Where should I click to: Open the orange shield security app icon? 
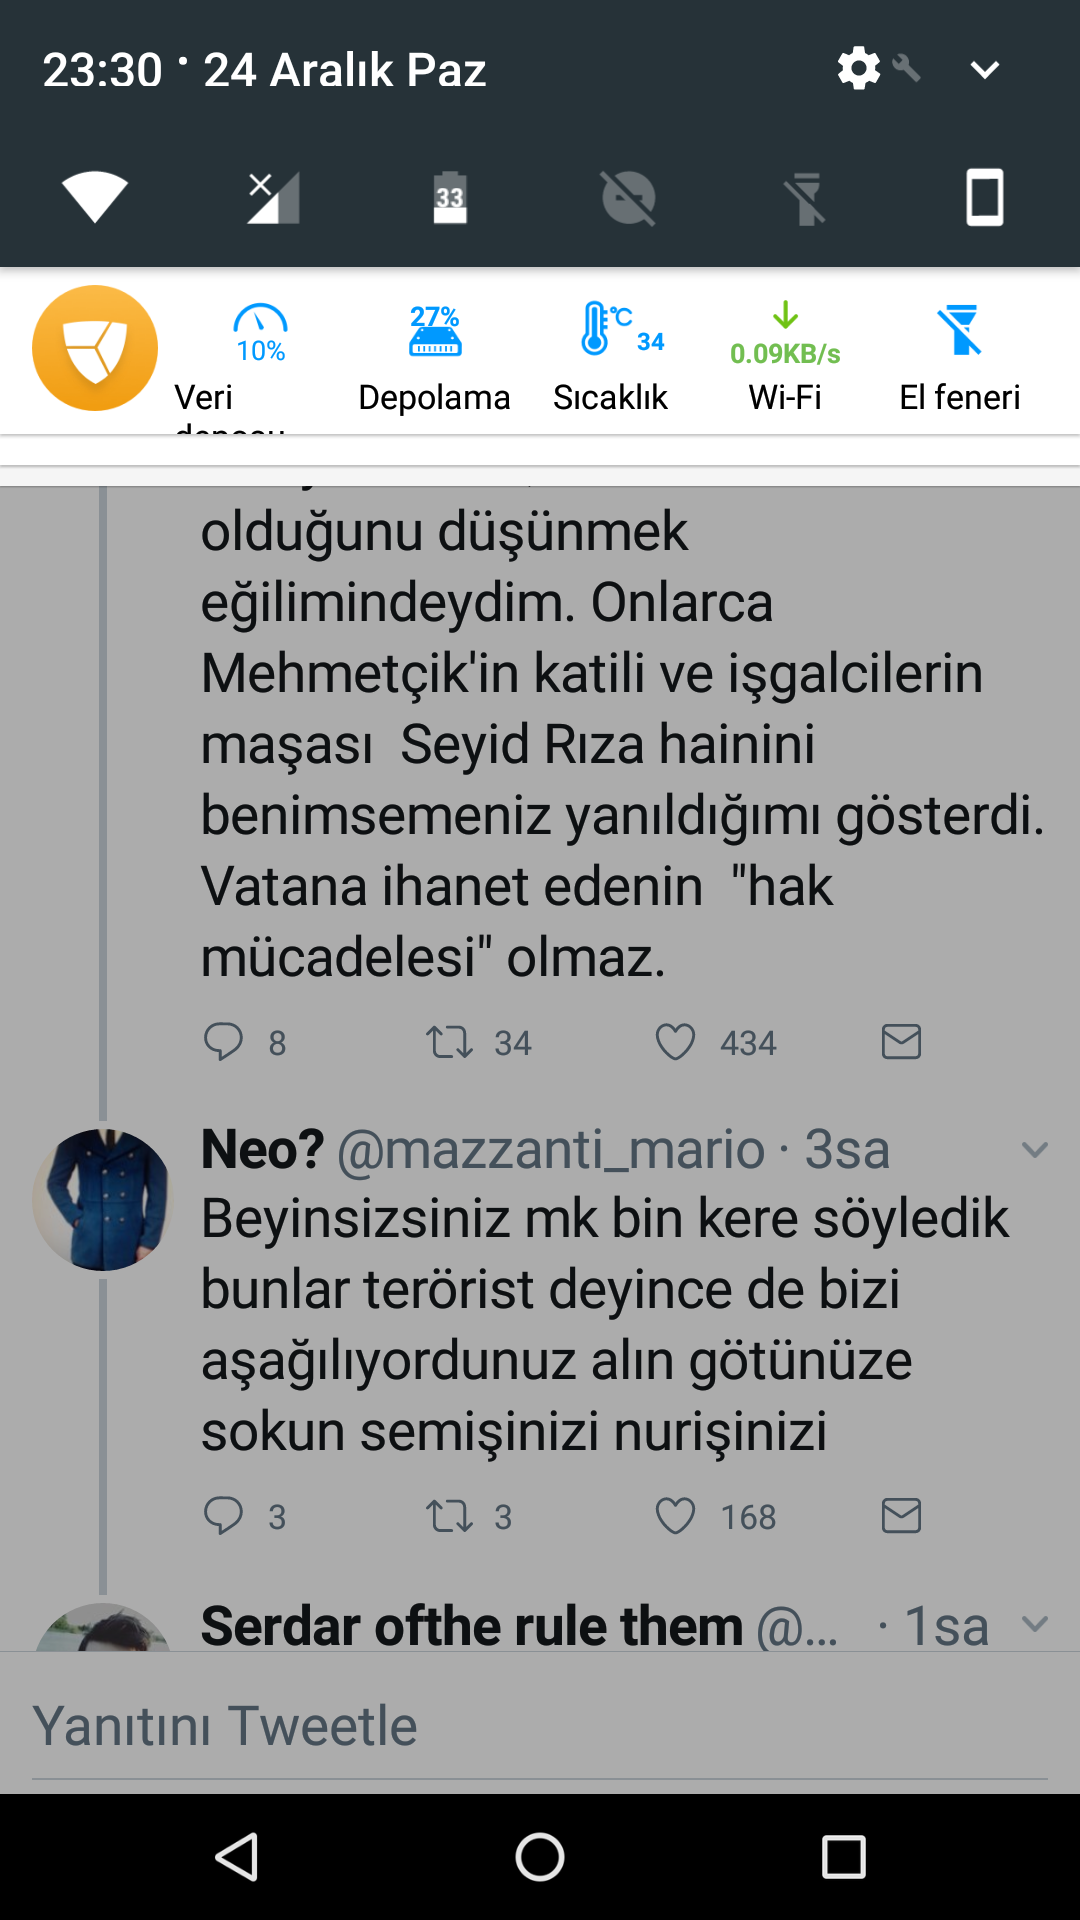tap(95, 348)
